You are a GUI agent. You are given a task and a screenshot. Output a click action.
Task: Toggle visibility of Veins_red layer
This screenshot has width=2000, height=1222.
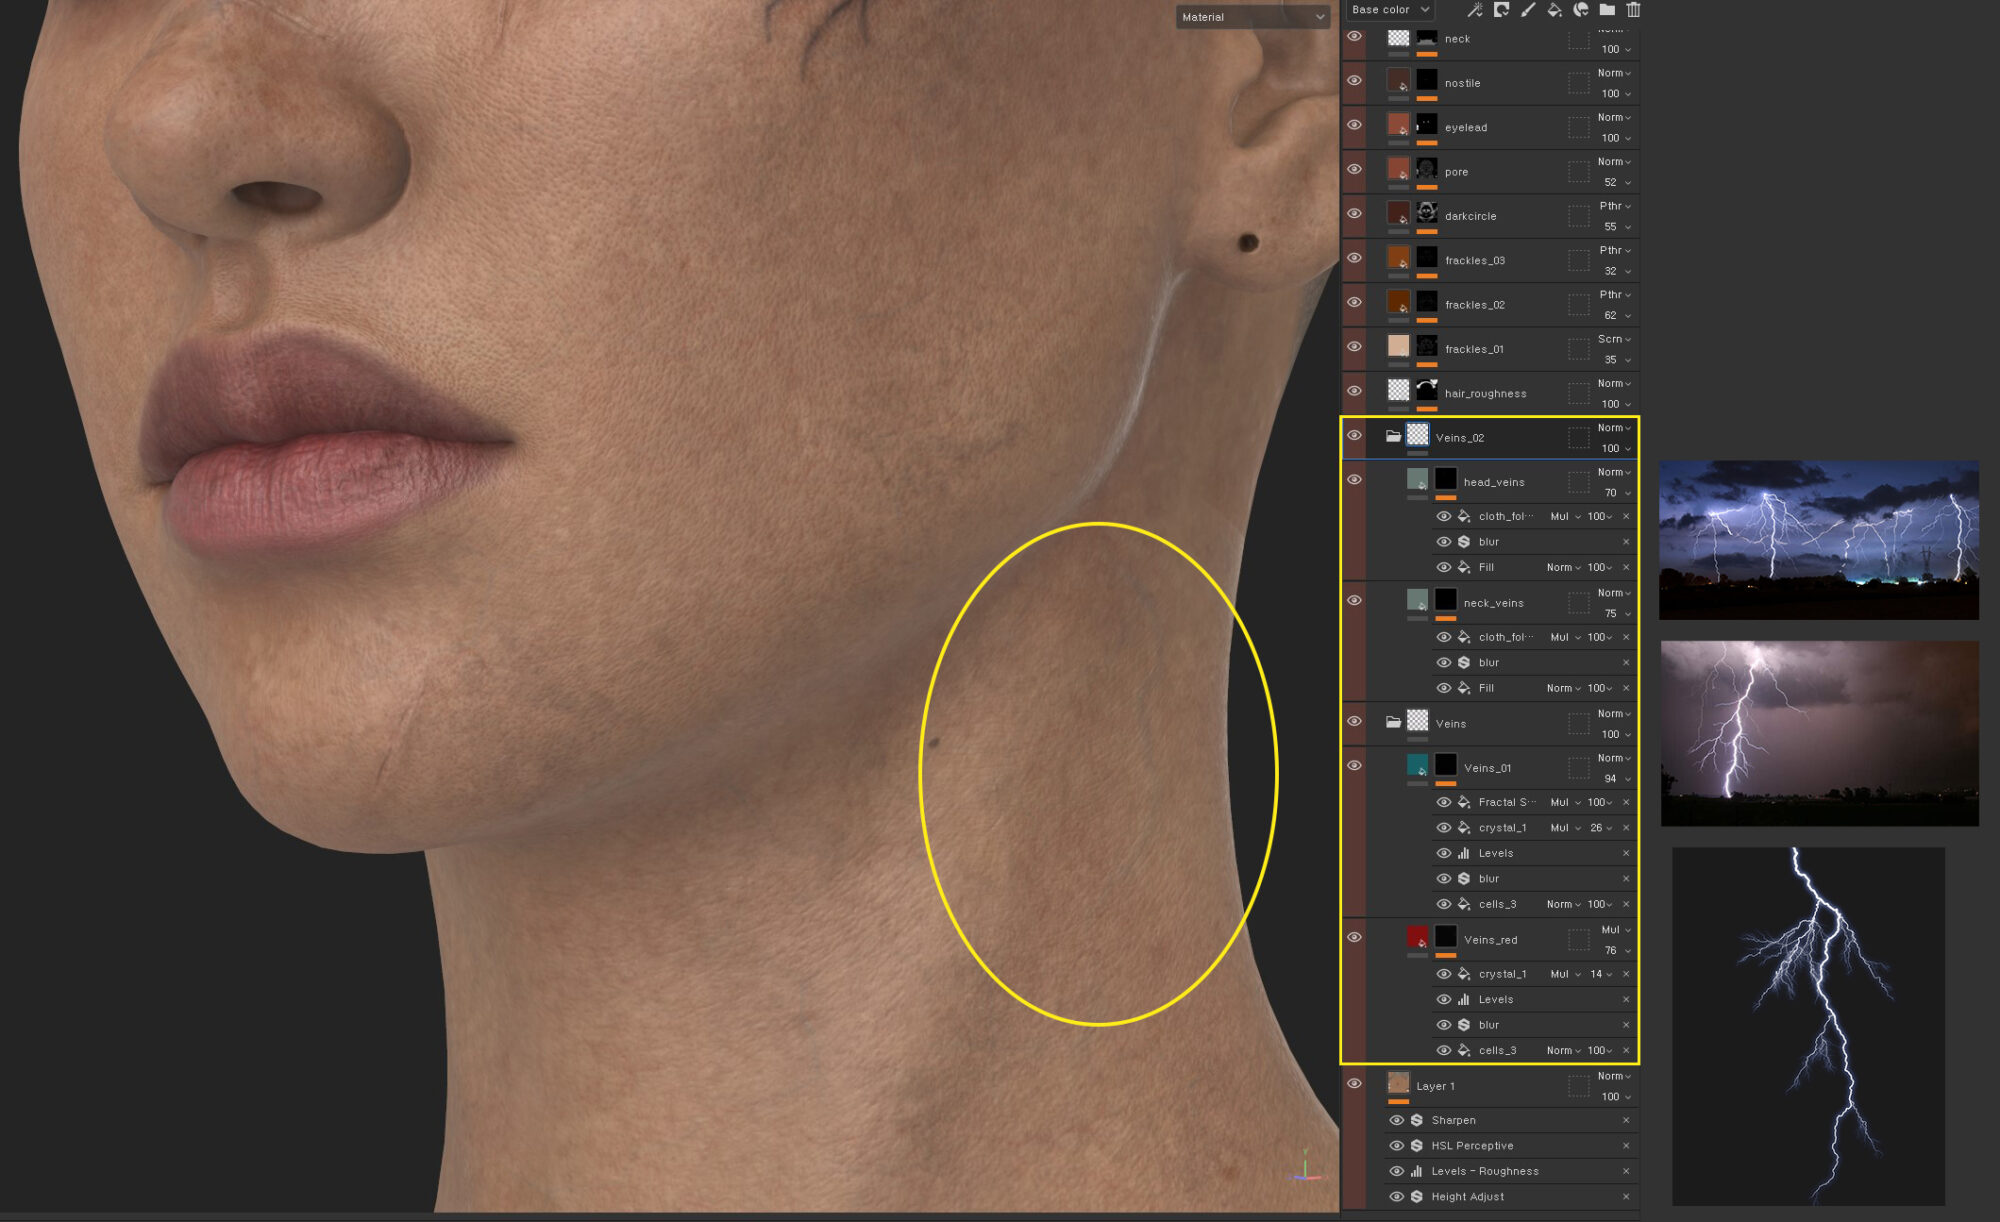click(1354, 937)
